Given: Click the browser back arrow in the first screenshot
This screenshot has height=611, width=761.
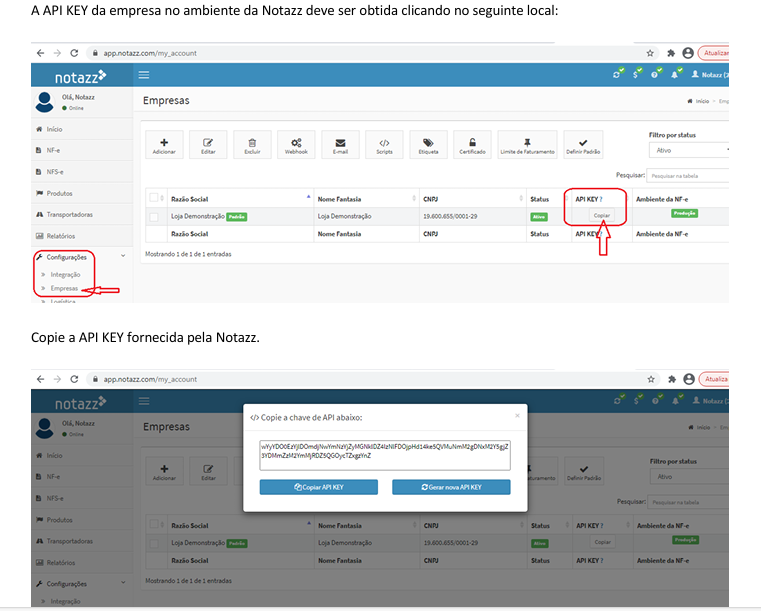Looking at the screenshot, I should tap(40, 53).
